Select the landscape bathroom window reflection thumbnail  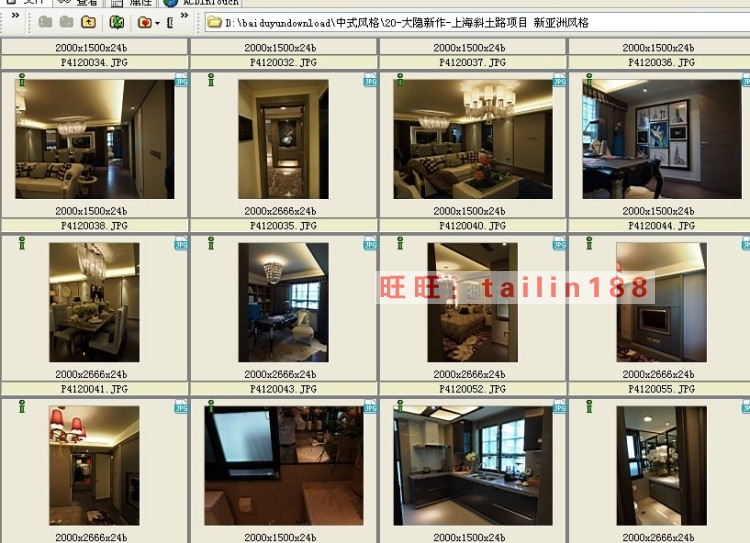(x=284, y=466)
